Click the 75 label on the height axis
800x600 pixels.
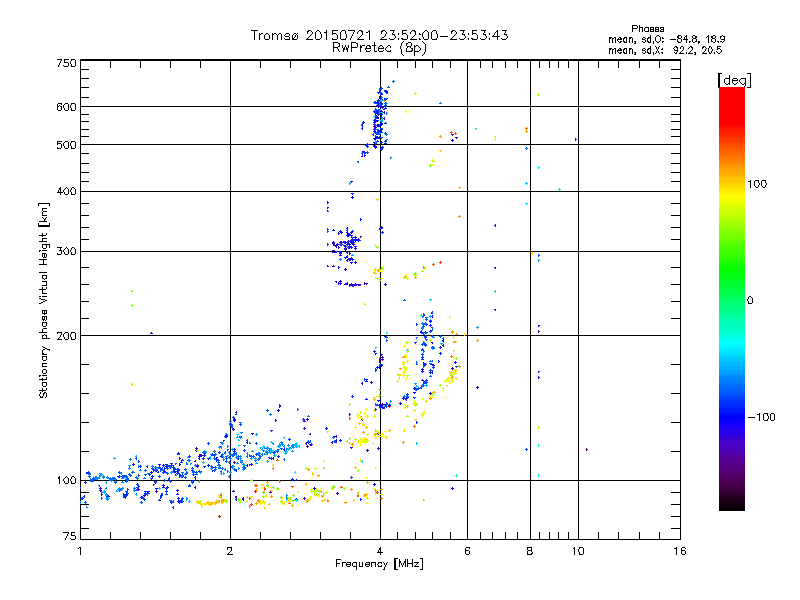(x=70, y=536)
